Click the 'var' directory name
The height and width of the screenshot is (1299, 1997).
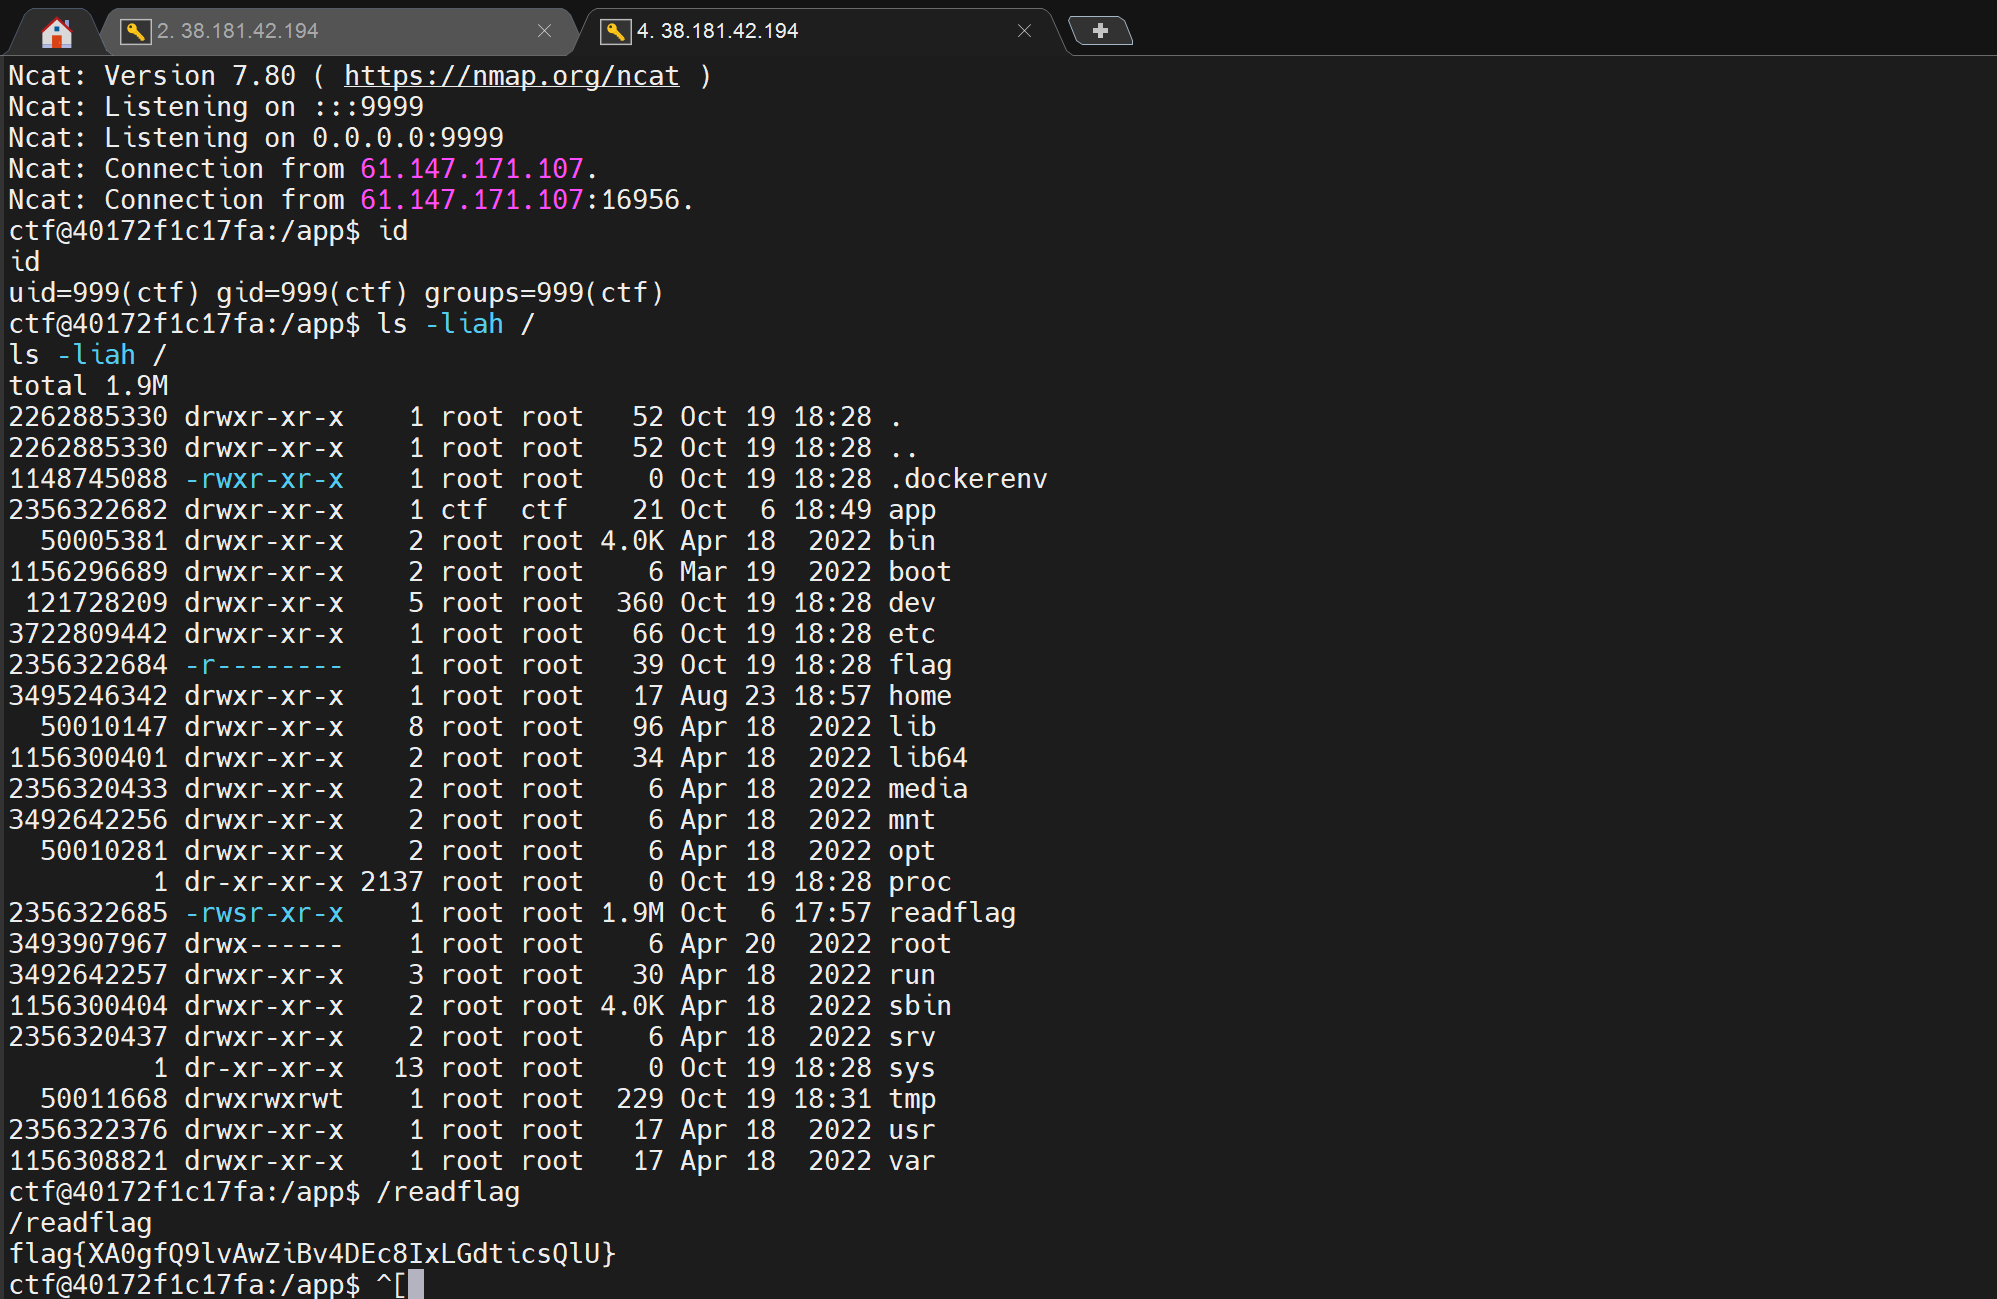pyautogui.click(x=912, y=1161)
